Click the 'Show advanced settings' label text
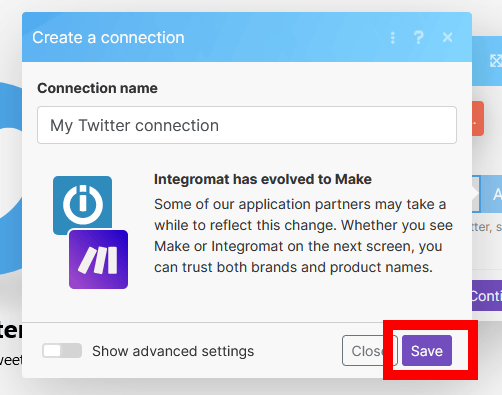The height and width of the screenshot is (395, 502). 173,351
